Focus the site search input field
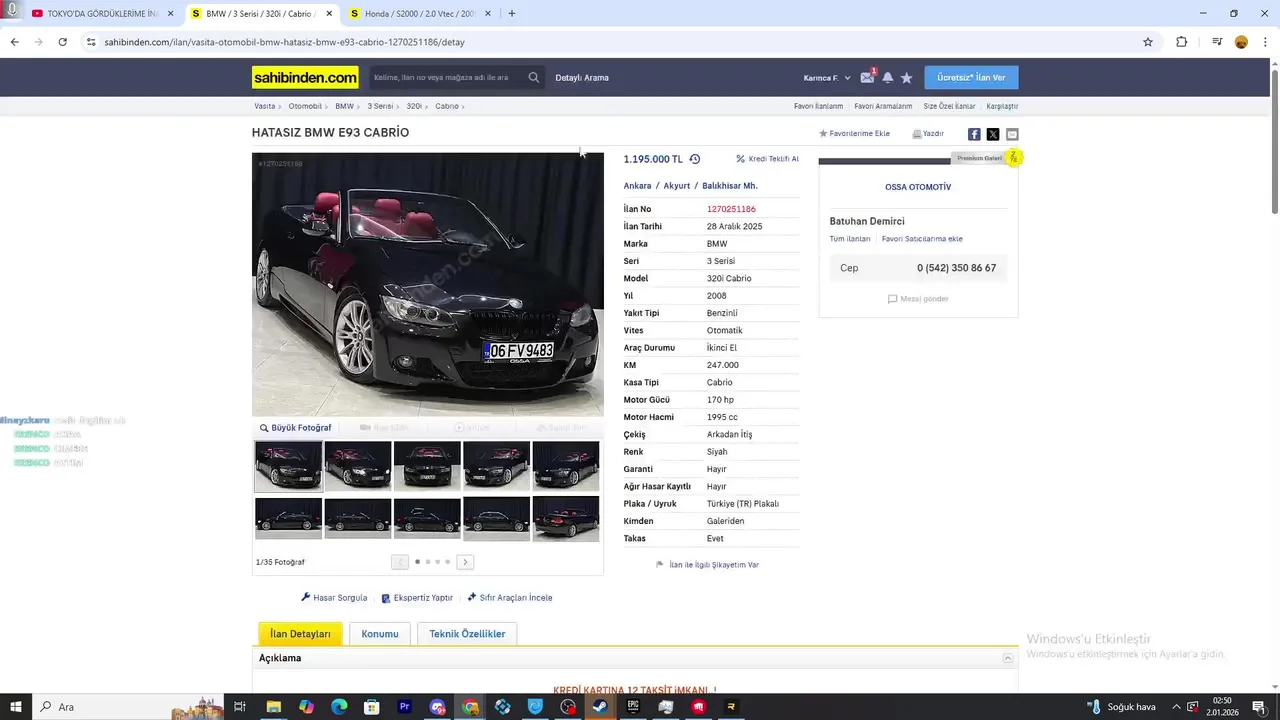The image size is (1280, 720). pos(446,77)
